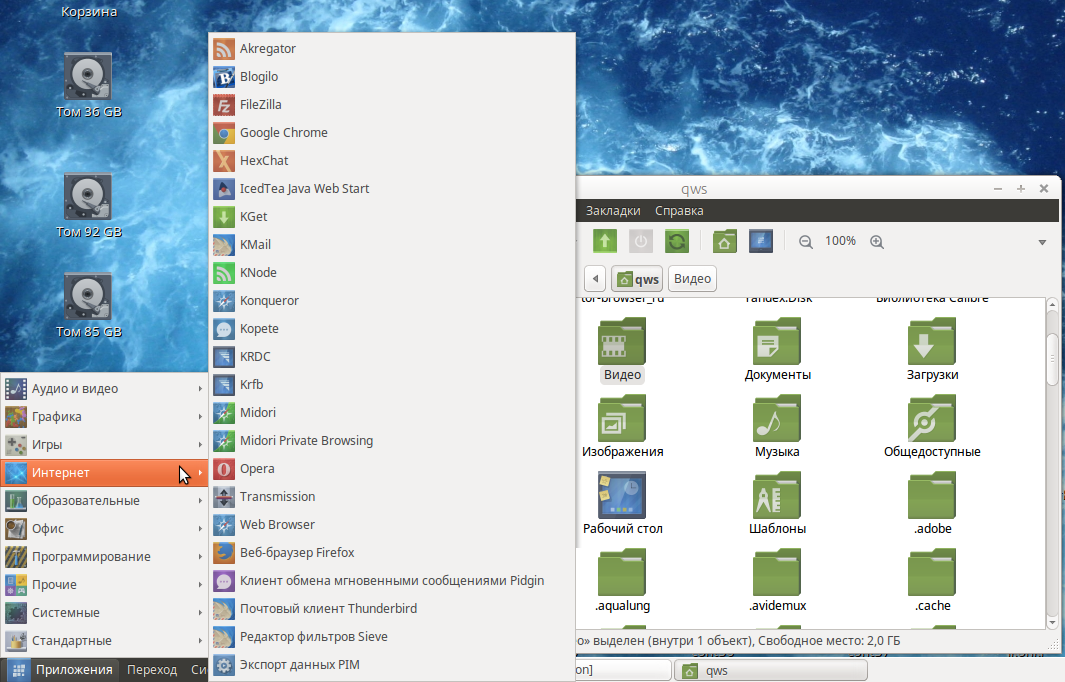Expand Аудио и видео submenu
The height and width of the screenshot is (682, 1065).
click(104, 389)
